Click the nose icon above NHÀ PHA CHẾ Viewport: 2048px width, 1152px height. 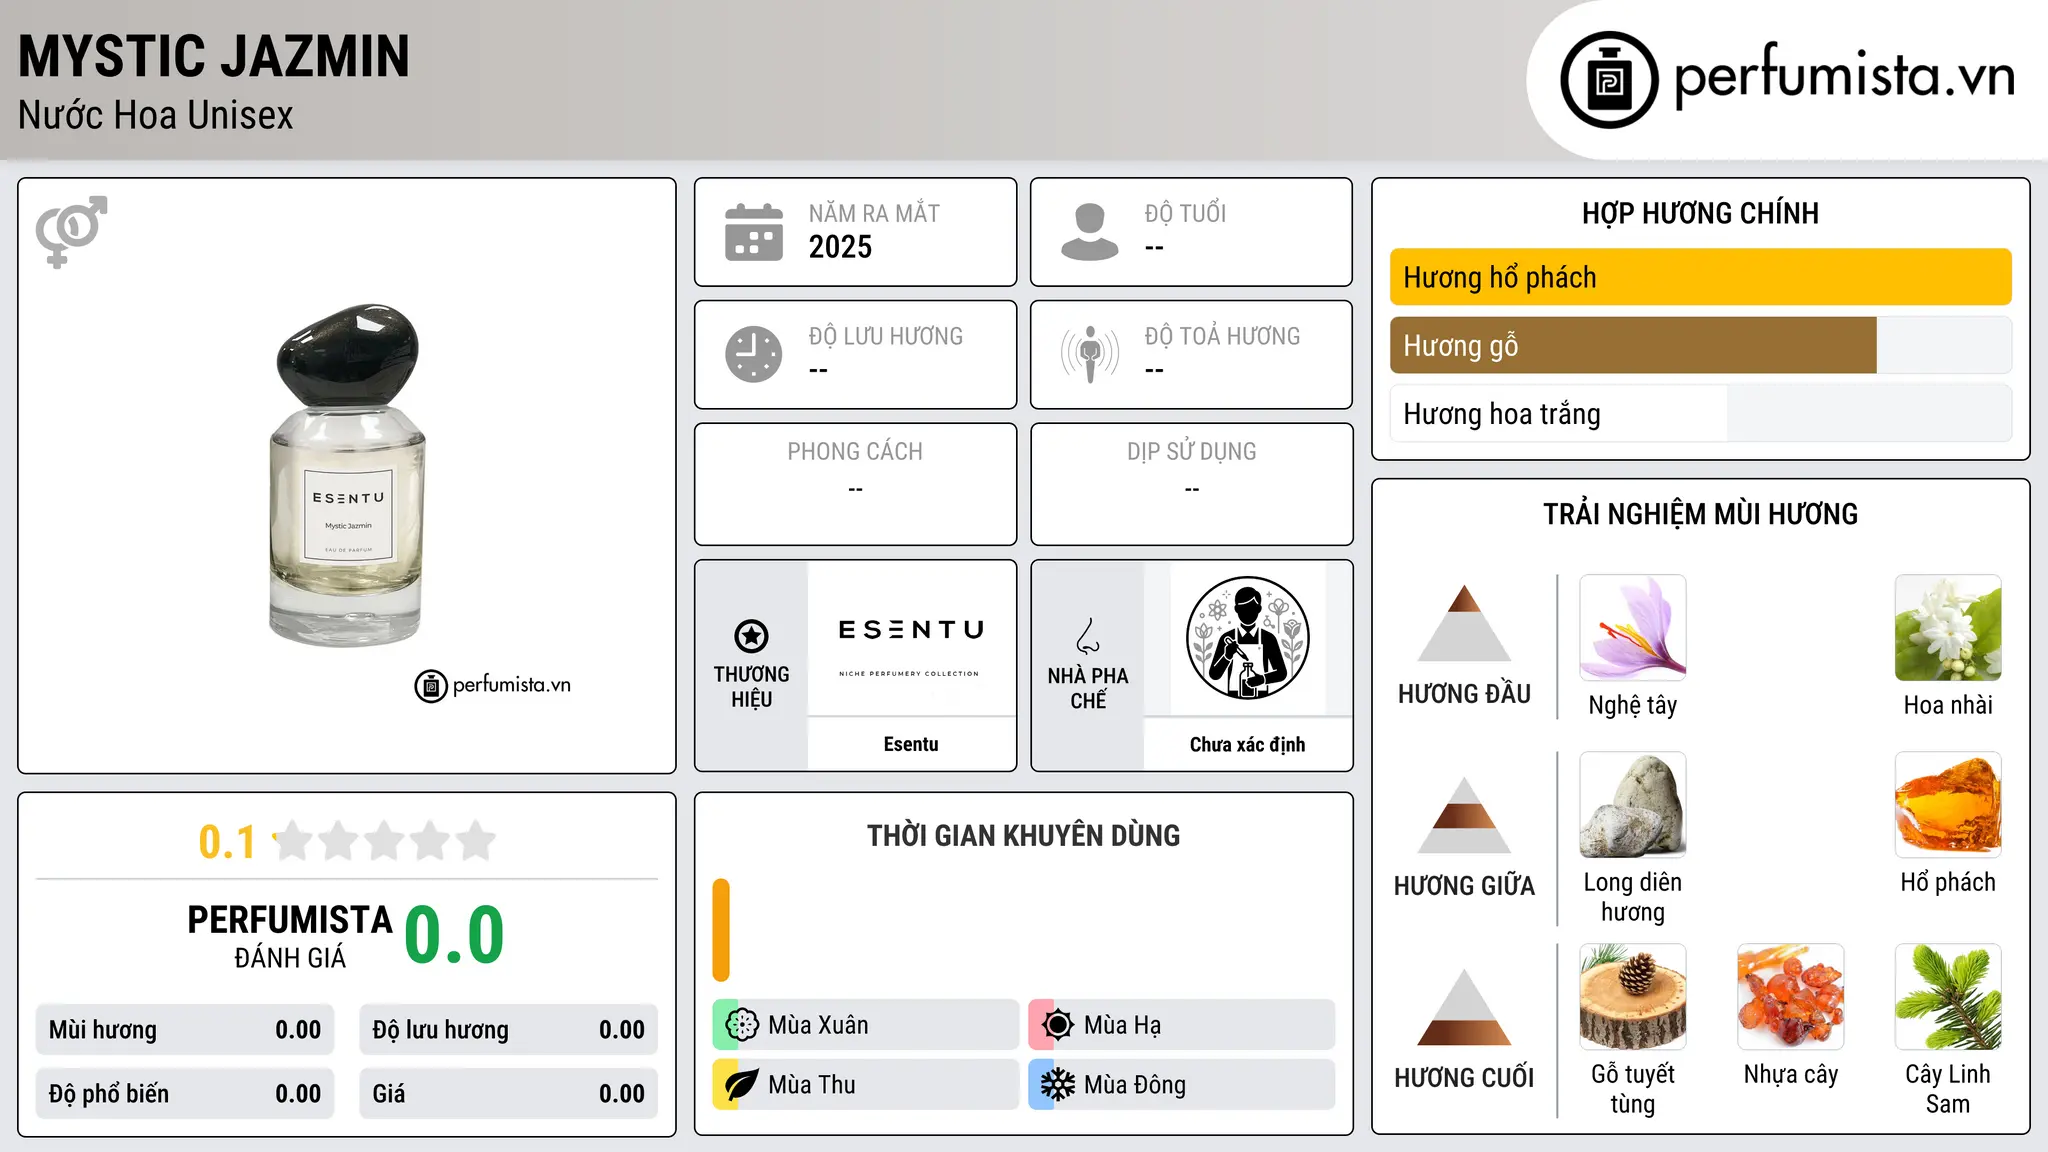point(1088,636)
